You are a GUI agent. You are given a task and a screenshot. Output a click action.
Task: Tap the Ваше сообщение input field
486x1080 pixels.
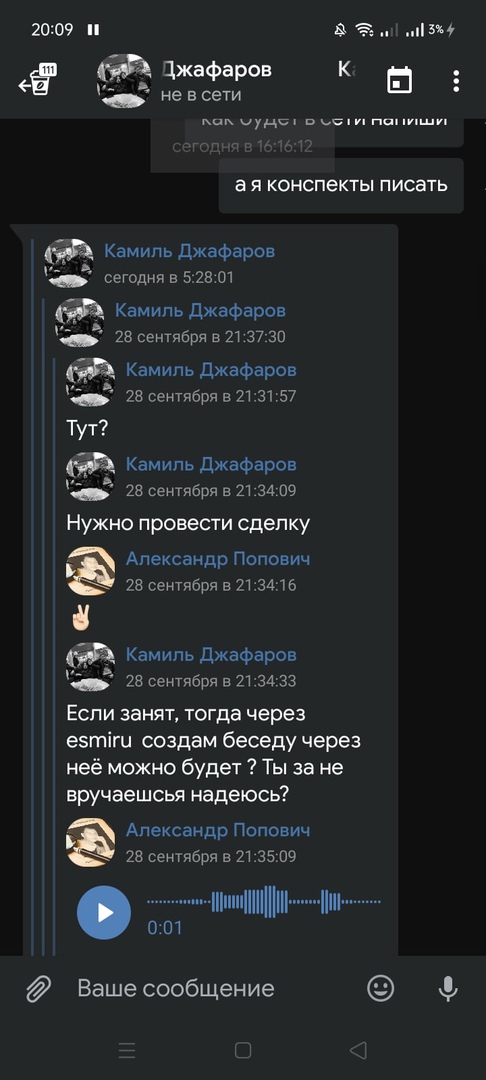(x=212, y=988)
